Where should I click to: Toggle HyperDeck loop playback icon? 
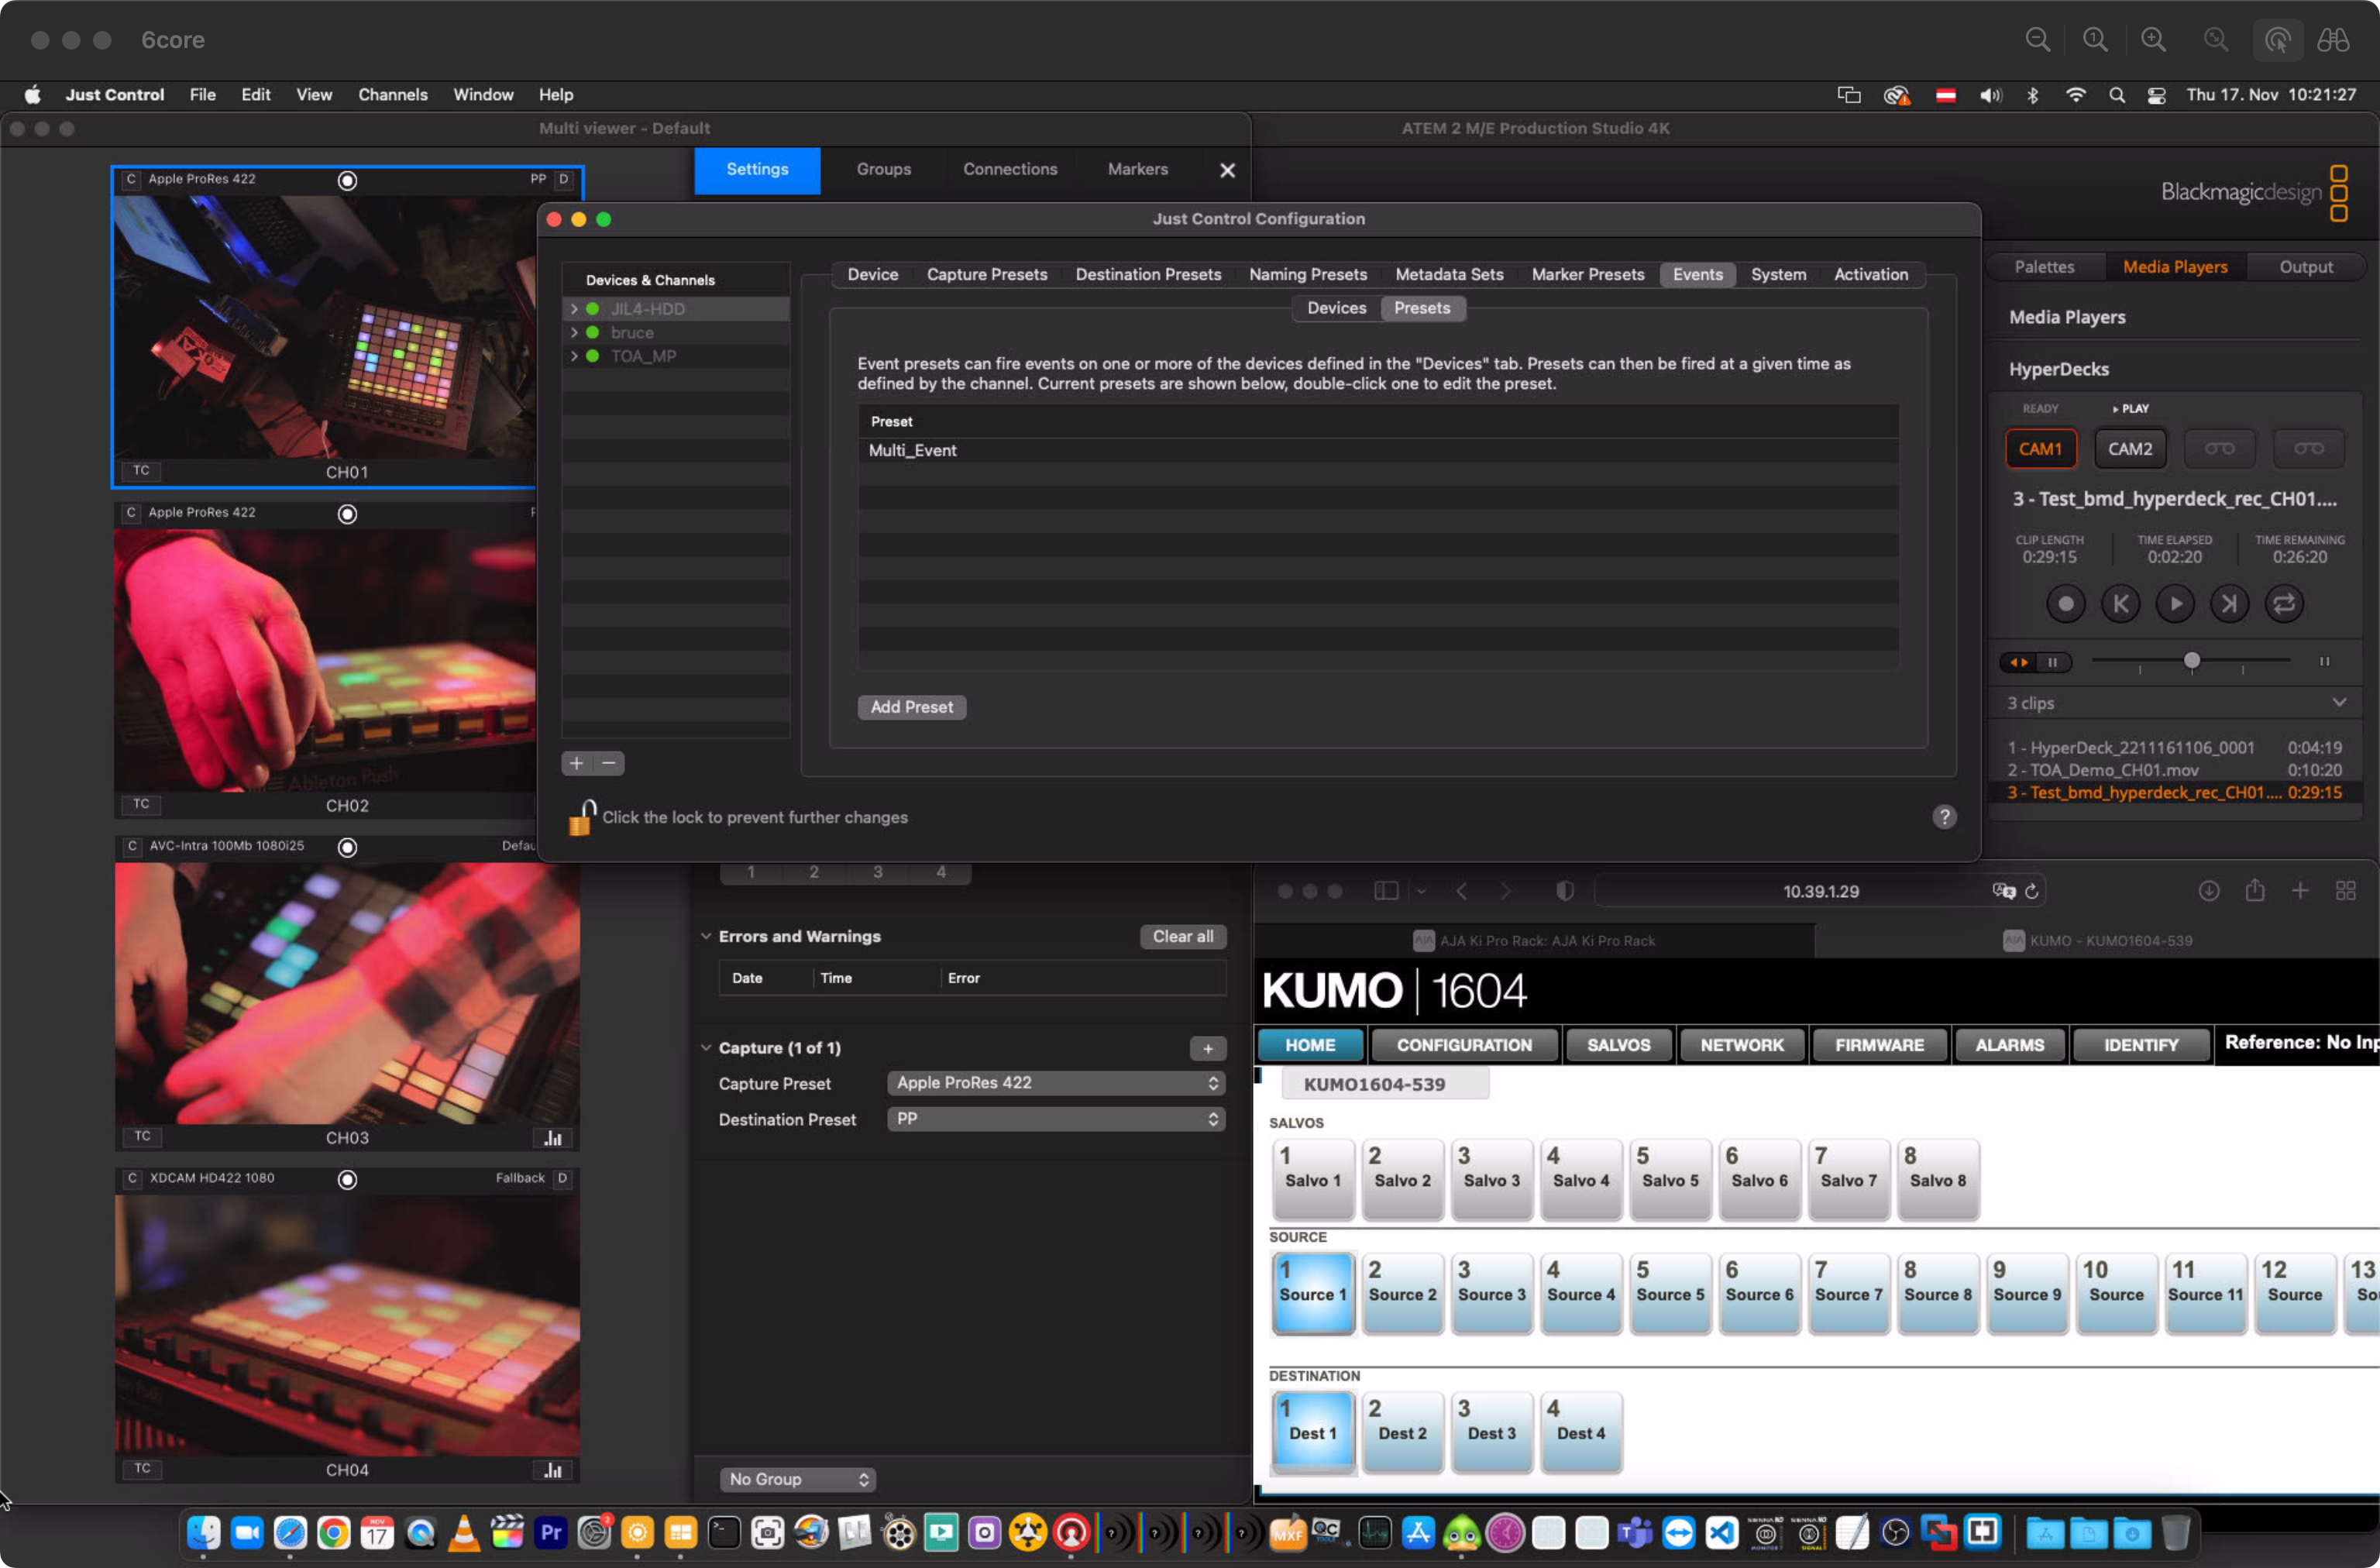[x=2284, y=604]
